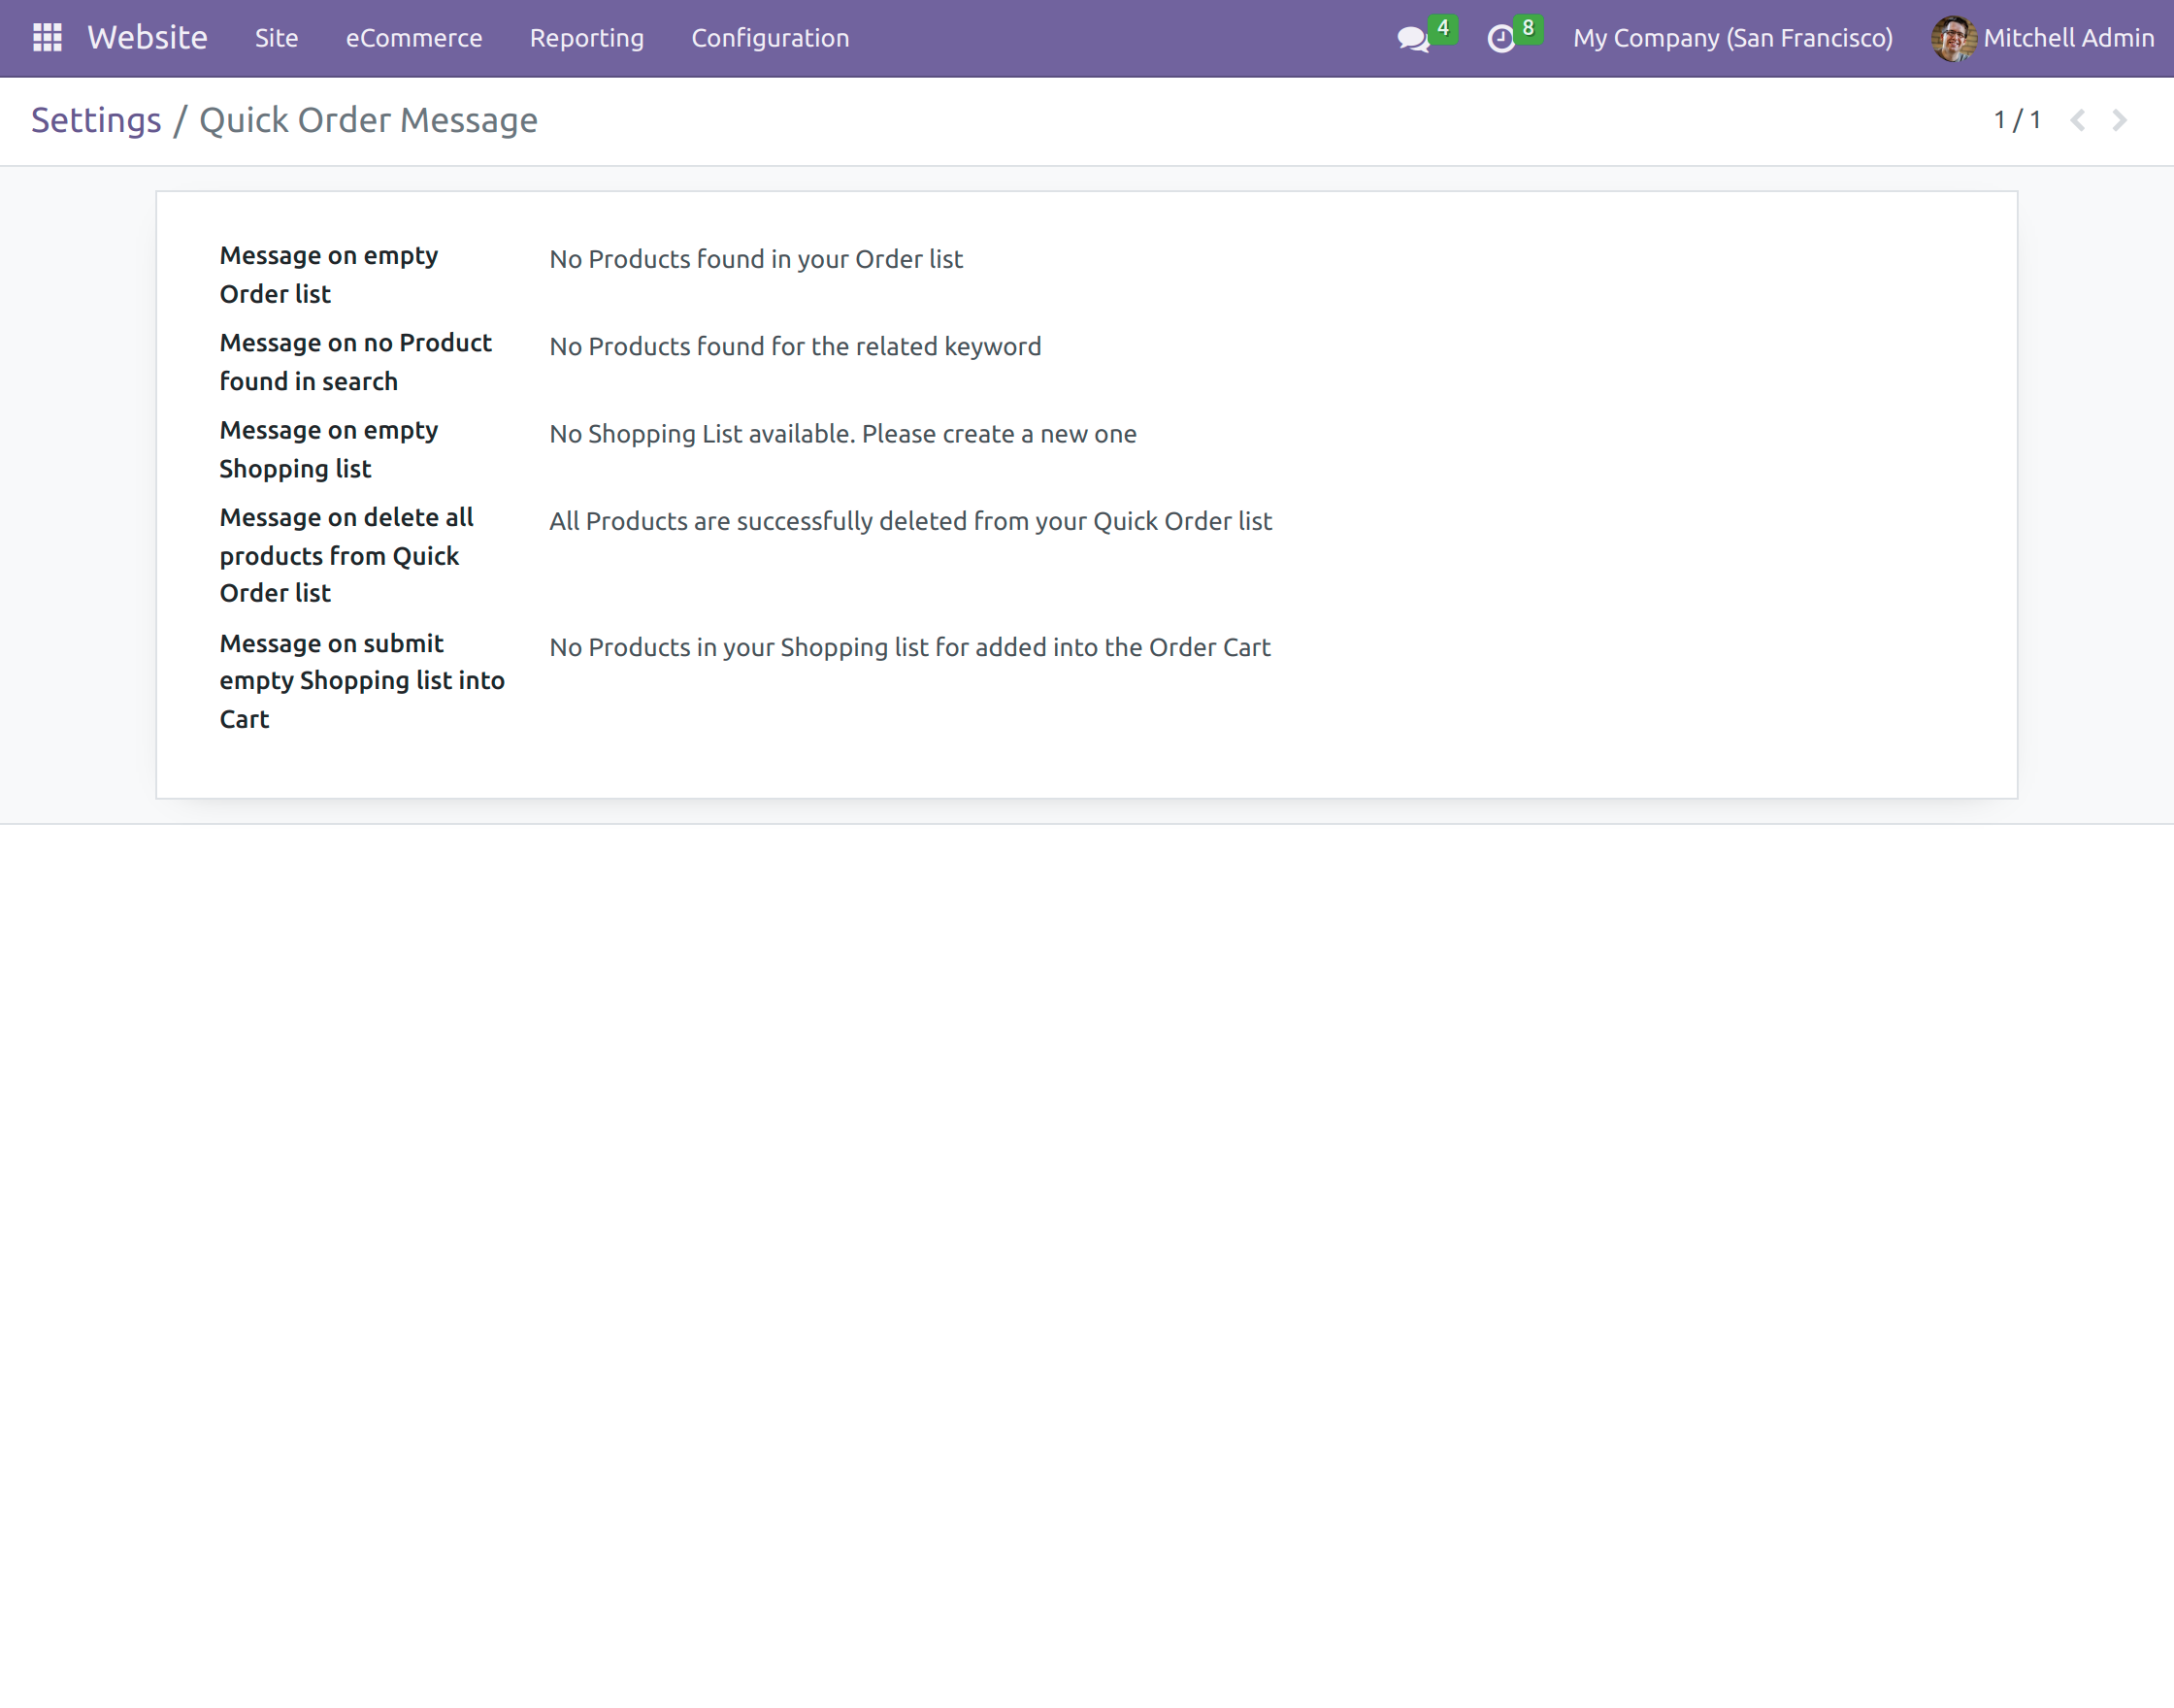Select the empty Order list message text
Screen dimensions: 2174x1708
tap(756, 259)
